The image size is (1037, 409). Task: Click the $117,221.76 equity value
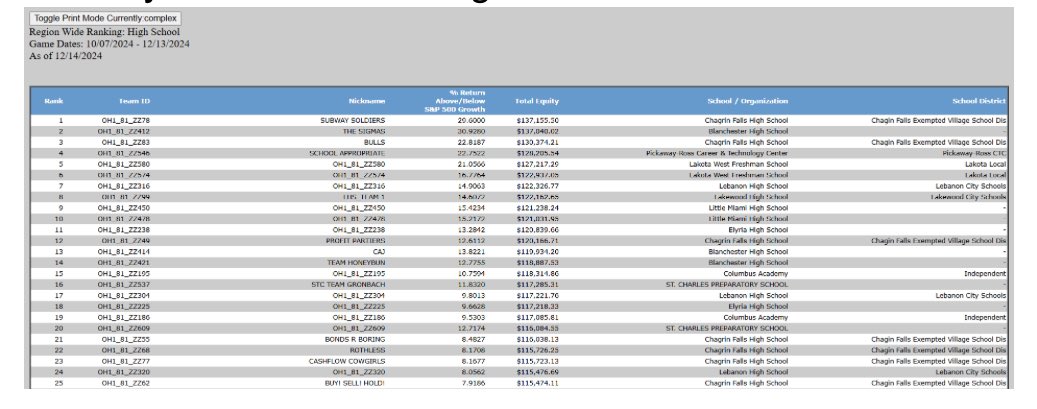pos(537,295)
